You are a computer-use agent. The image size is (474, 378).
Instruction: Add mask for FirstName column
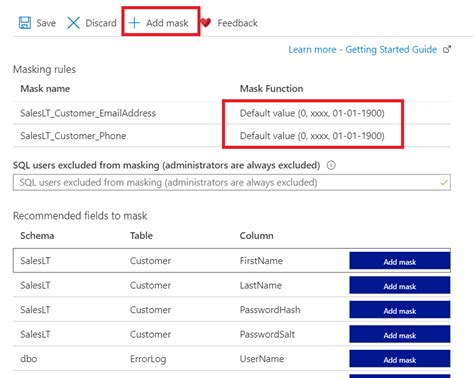pos(400,262)
